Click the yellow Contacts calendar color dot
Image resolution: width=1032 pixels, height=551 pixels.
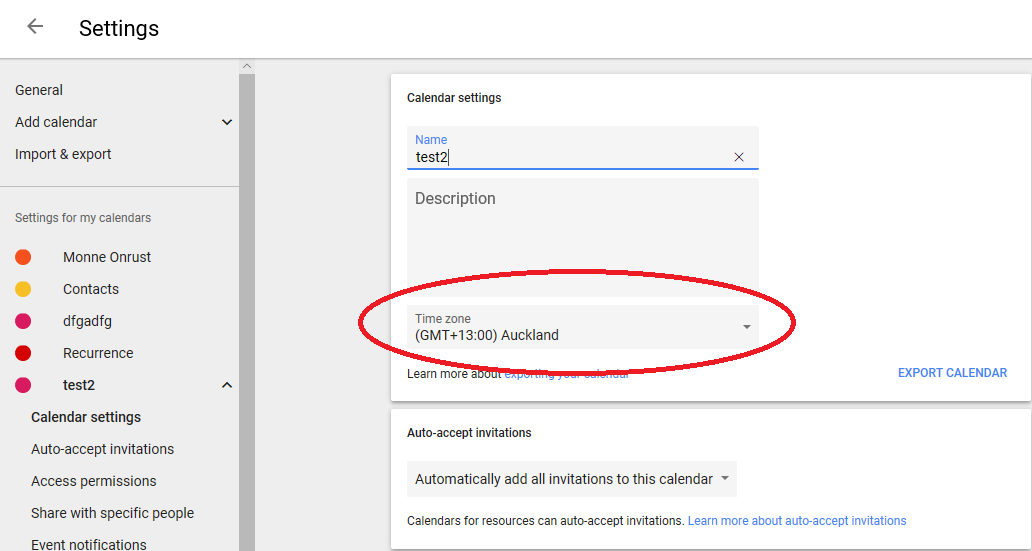(x=23, y=289)
